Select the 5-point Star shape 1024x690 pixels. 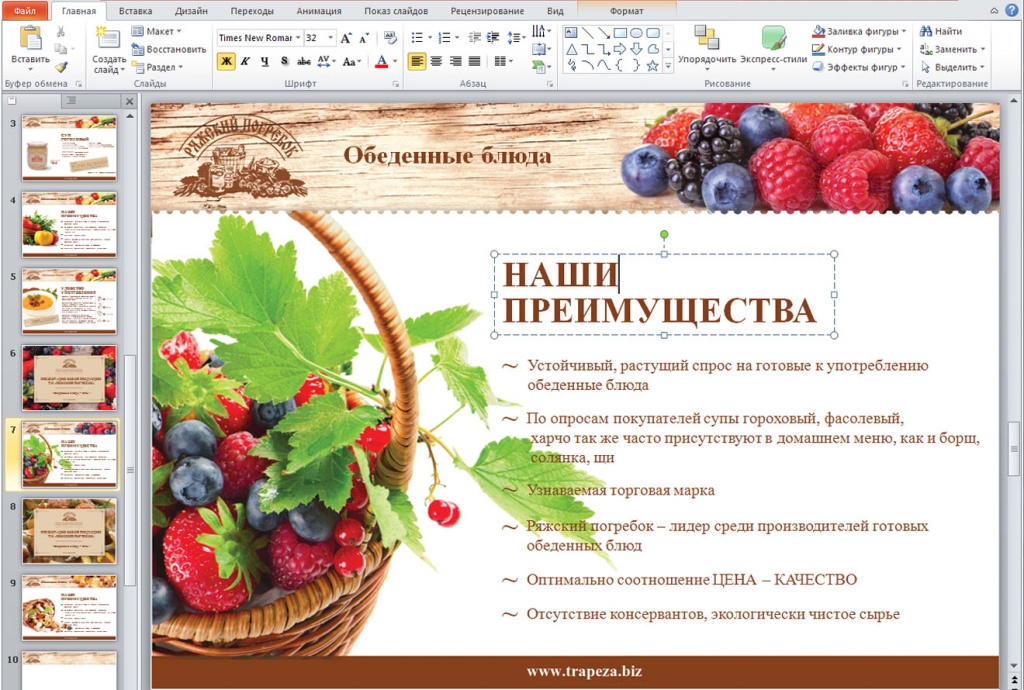[x=652, y=65]
